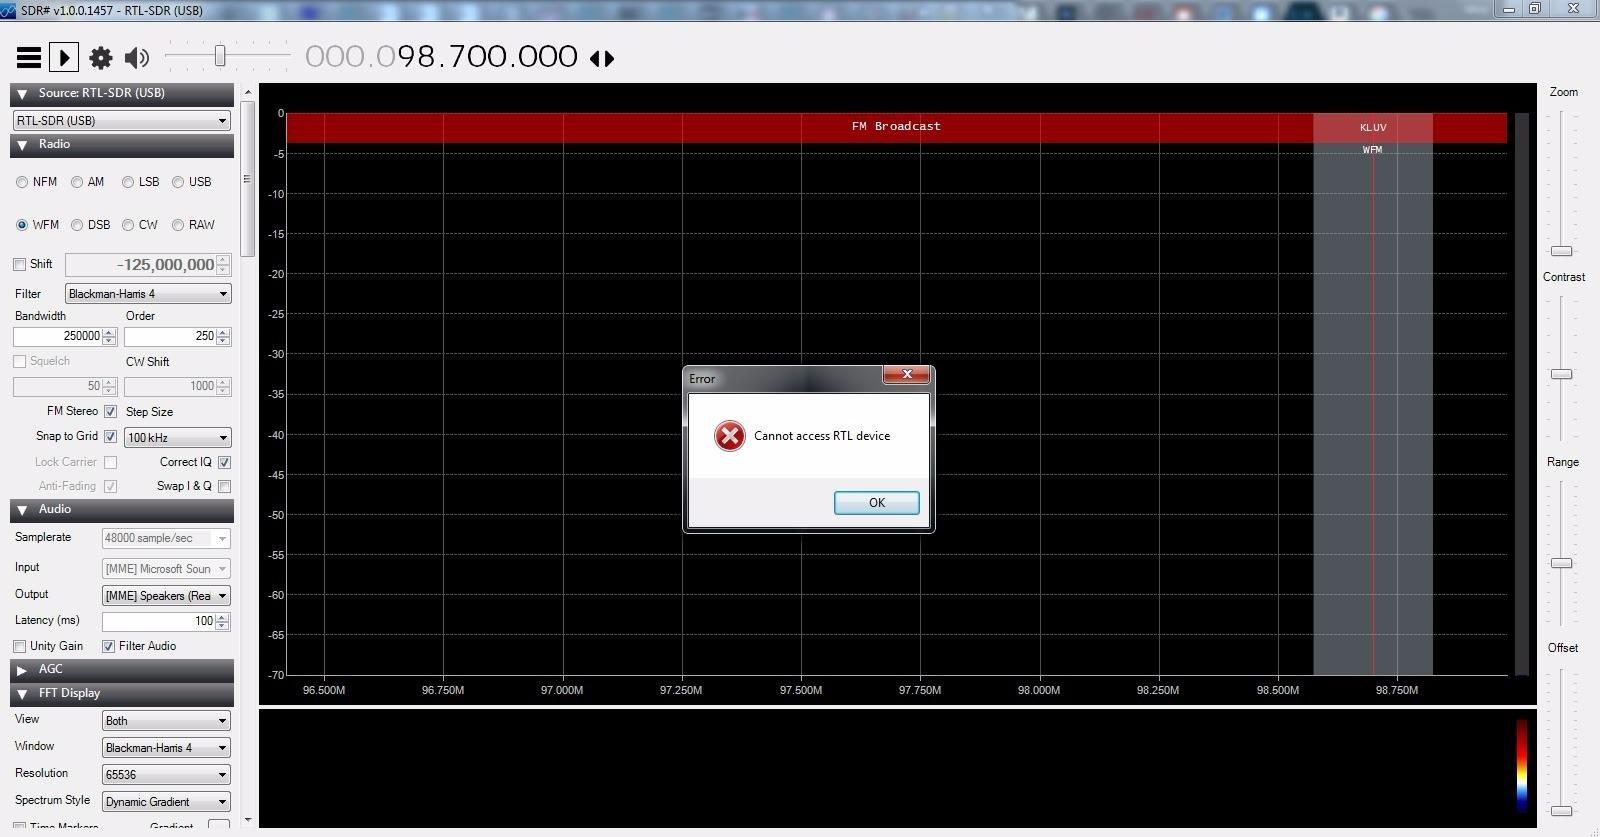Close the Error dialog with X
1600x837 pixels.
[907, 374]
